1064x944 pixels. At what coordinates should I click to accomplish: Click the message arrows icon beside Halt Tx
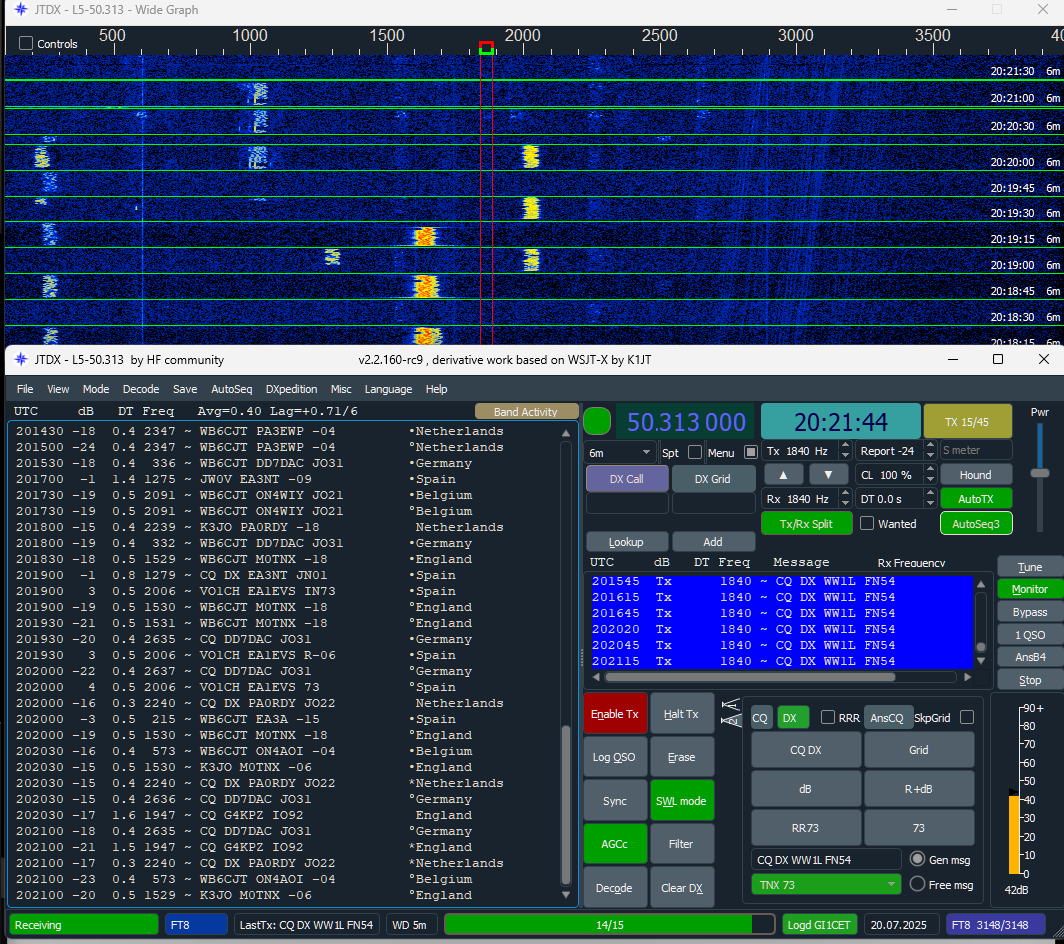[x=731, y=713]
